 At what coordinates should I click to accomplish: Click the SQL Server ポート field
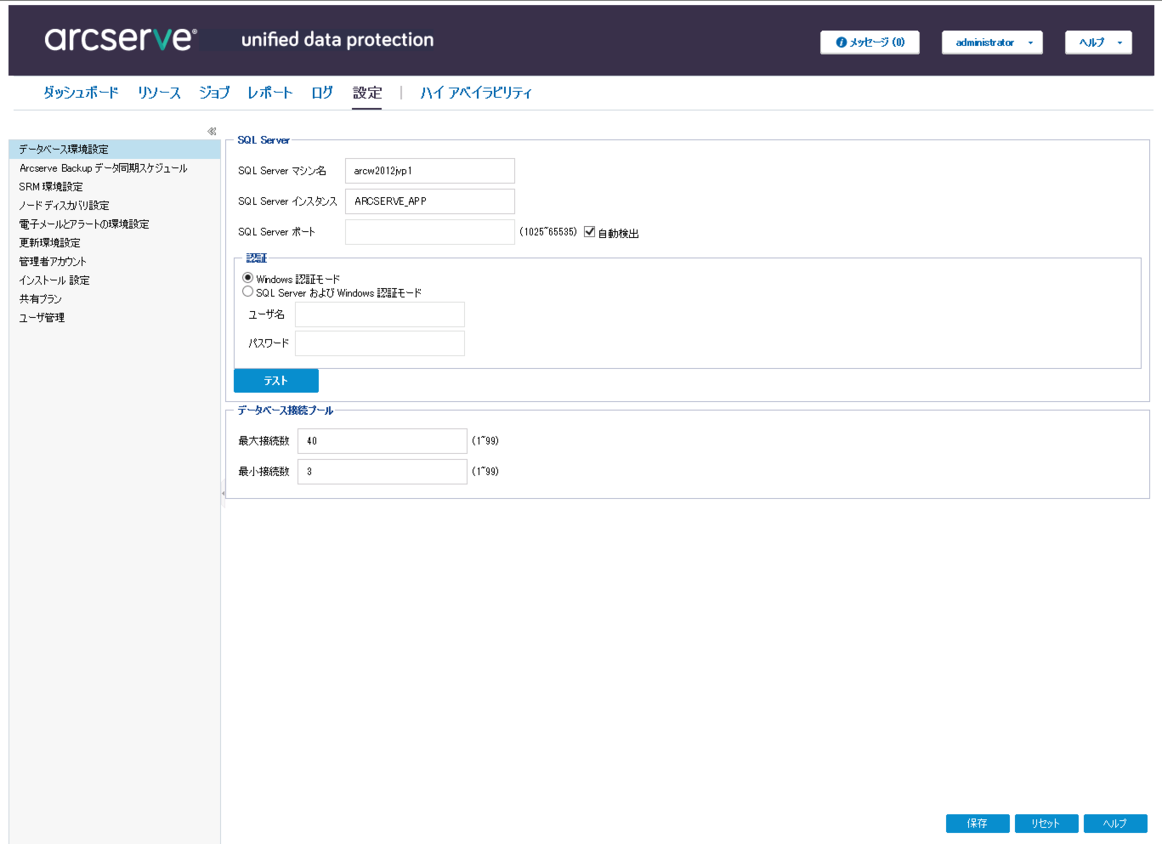pos(430,232)
